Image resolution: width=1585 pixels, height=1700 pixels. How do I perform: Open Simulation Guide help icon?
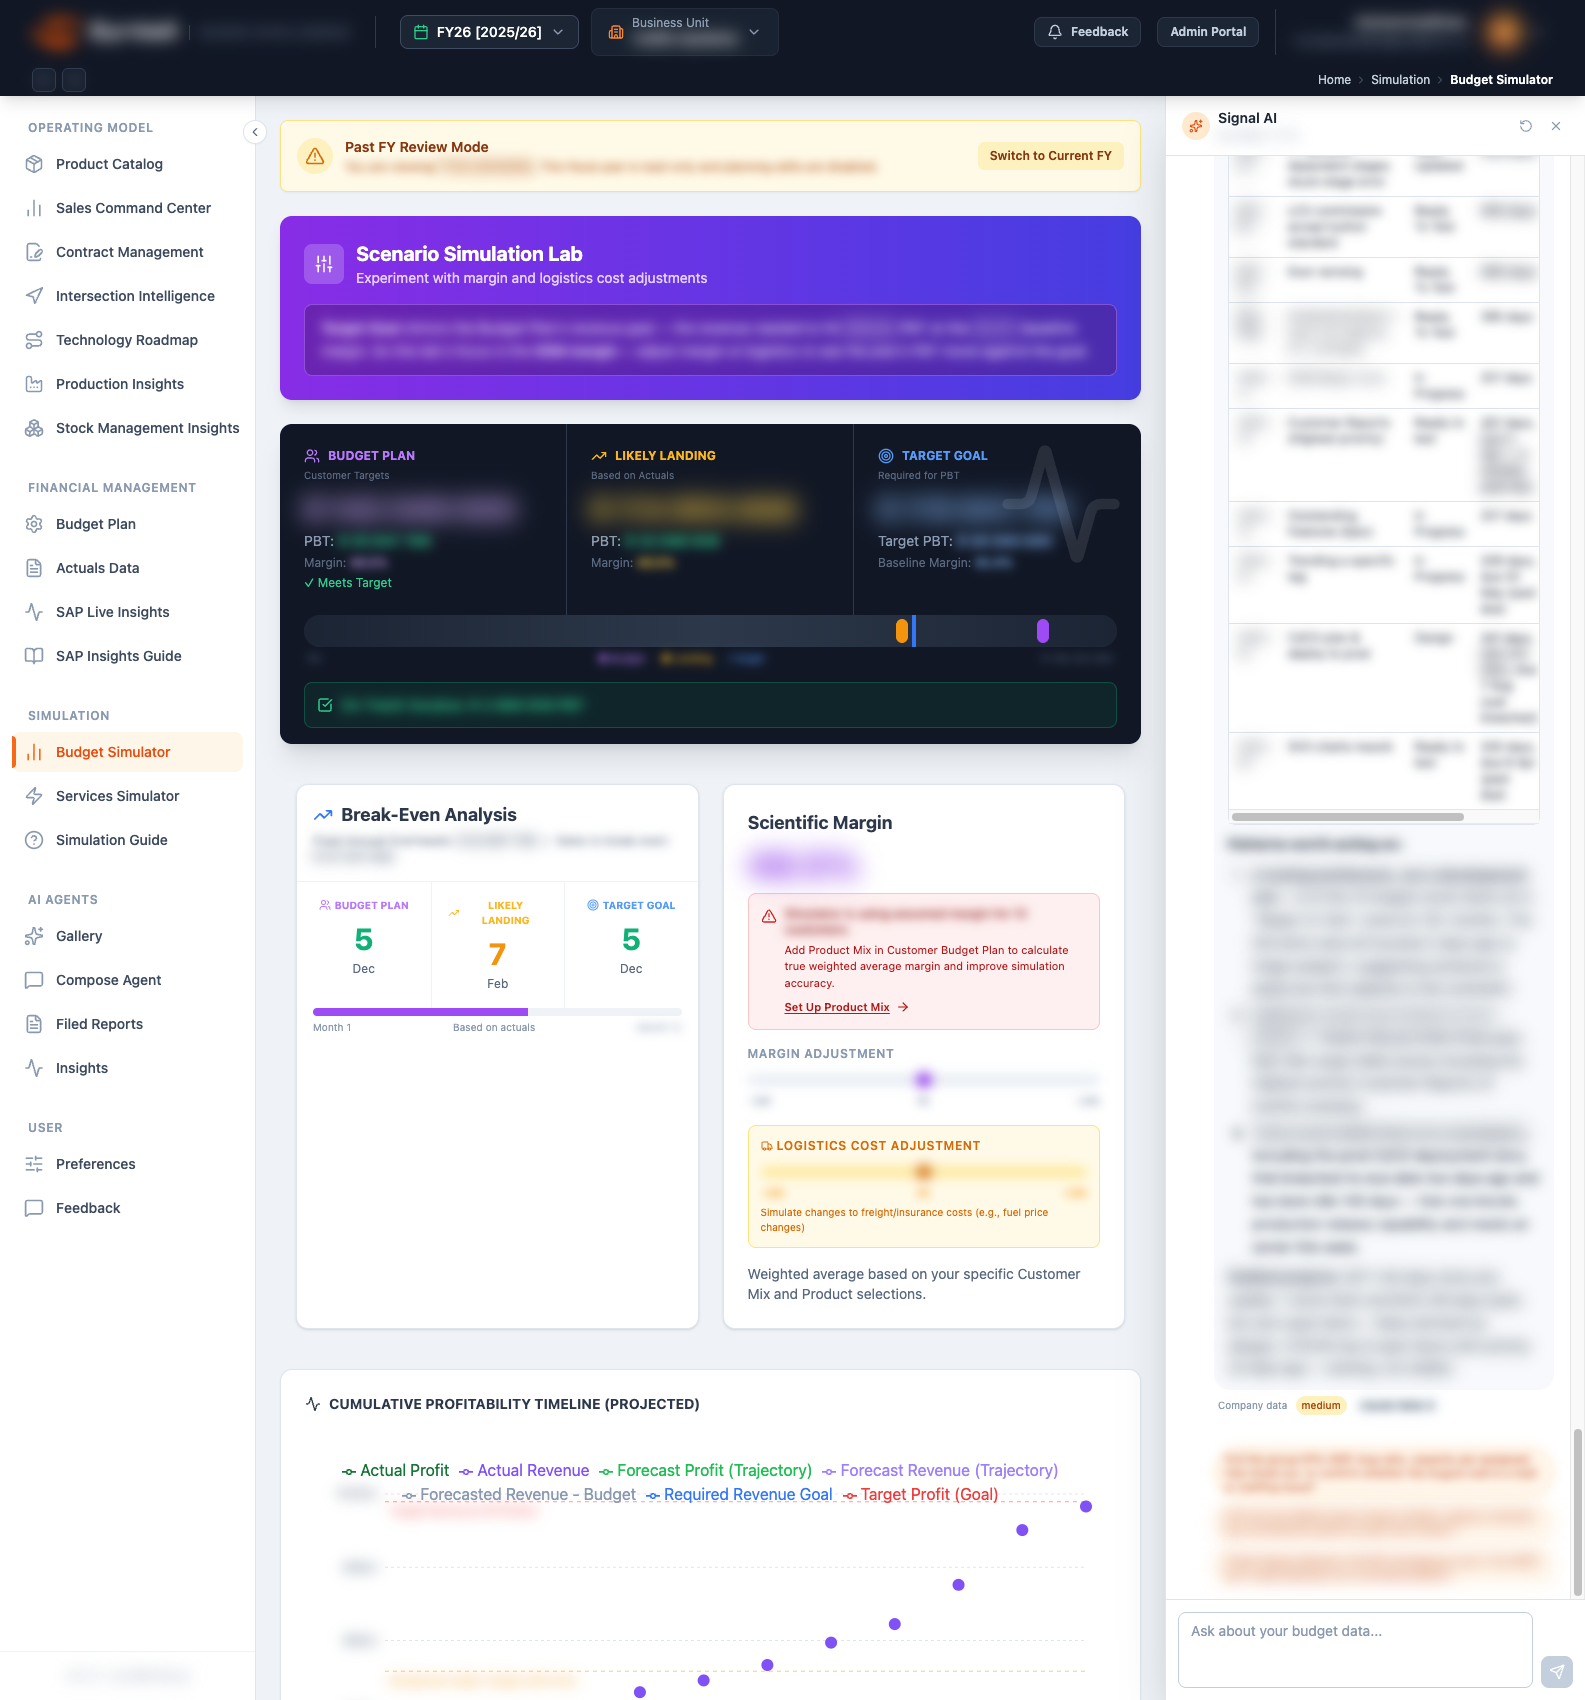point(34,840)
